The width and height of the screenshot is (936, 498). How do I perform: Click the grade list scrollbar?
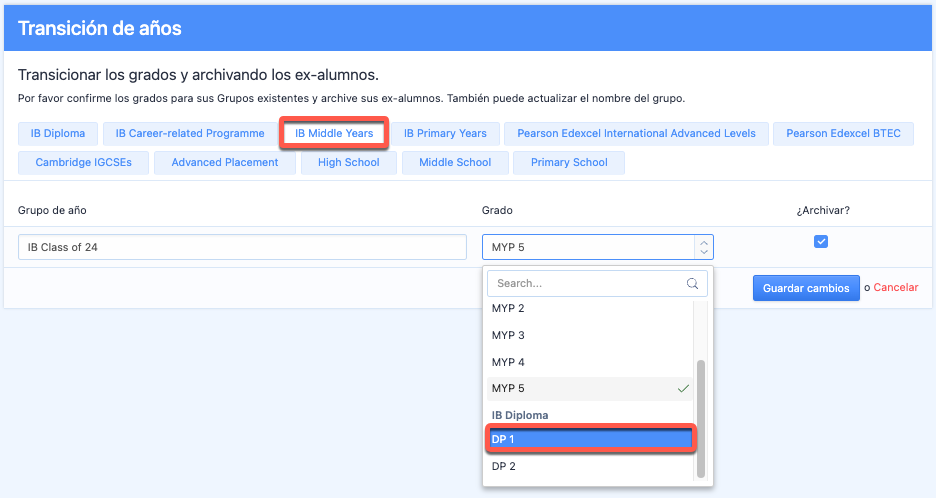pyautogui.click(x=700, y=418)
